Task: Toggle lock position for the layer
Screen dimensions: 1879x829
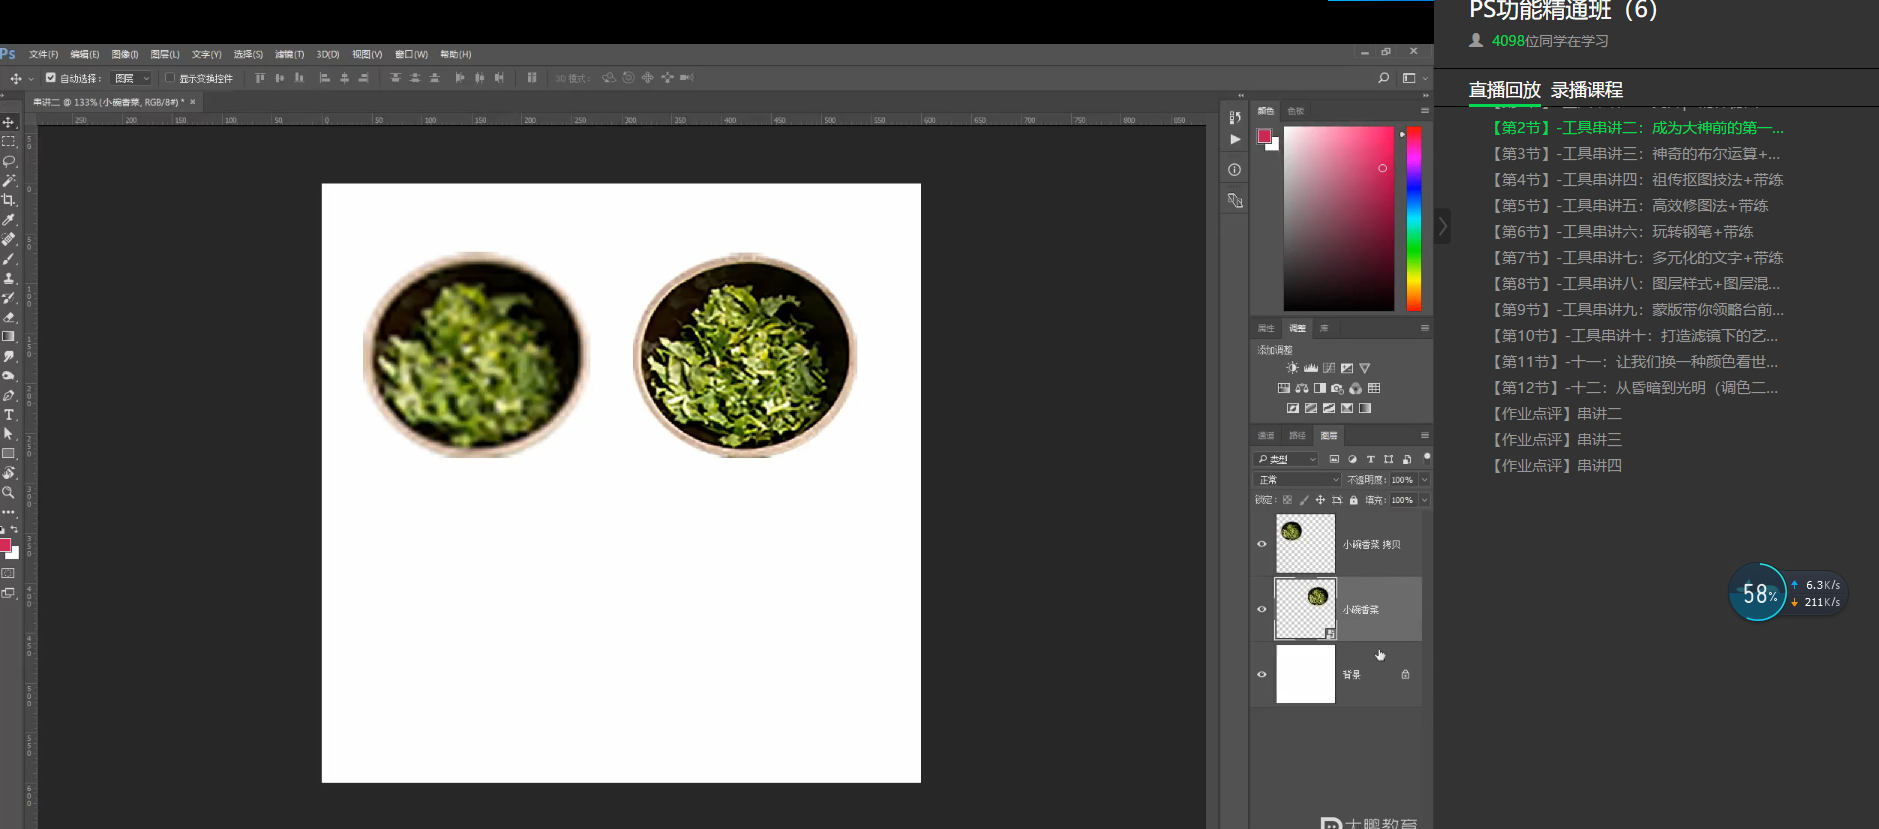Action: (x=1320, y=500)
